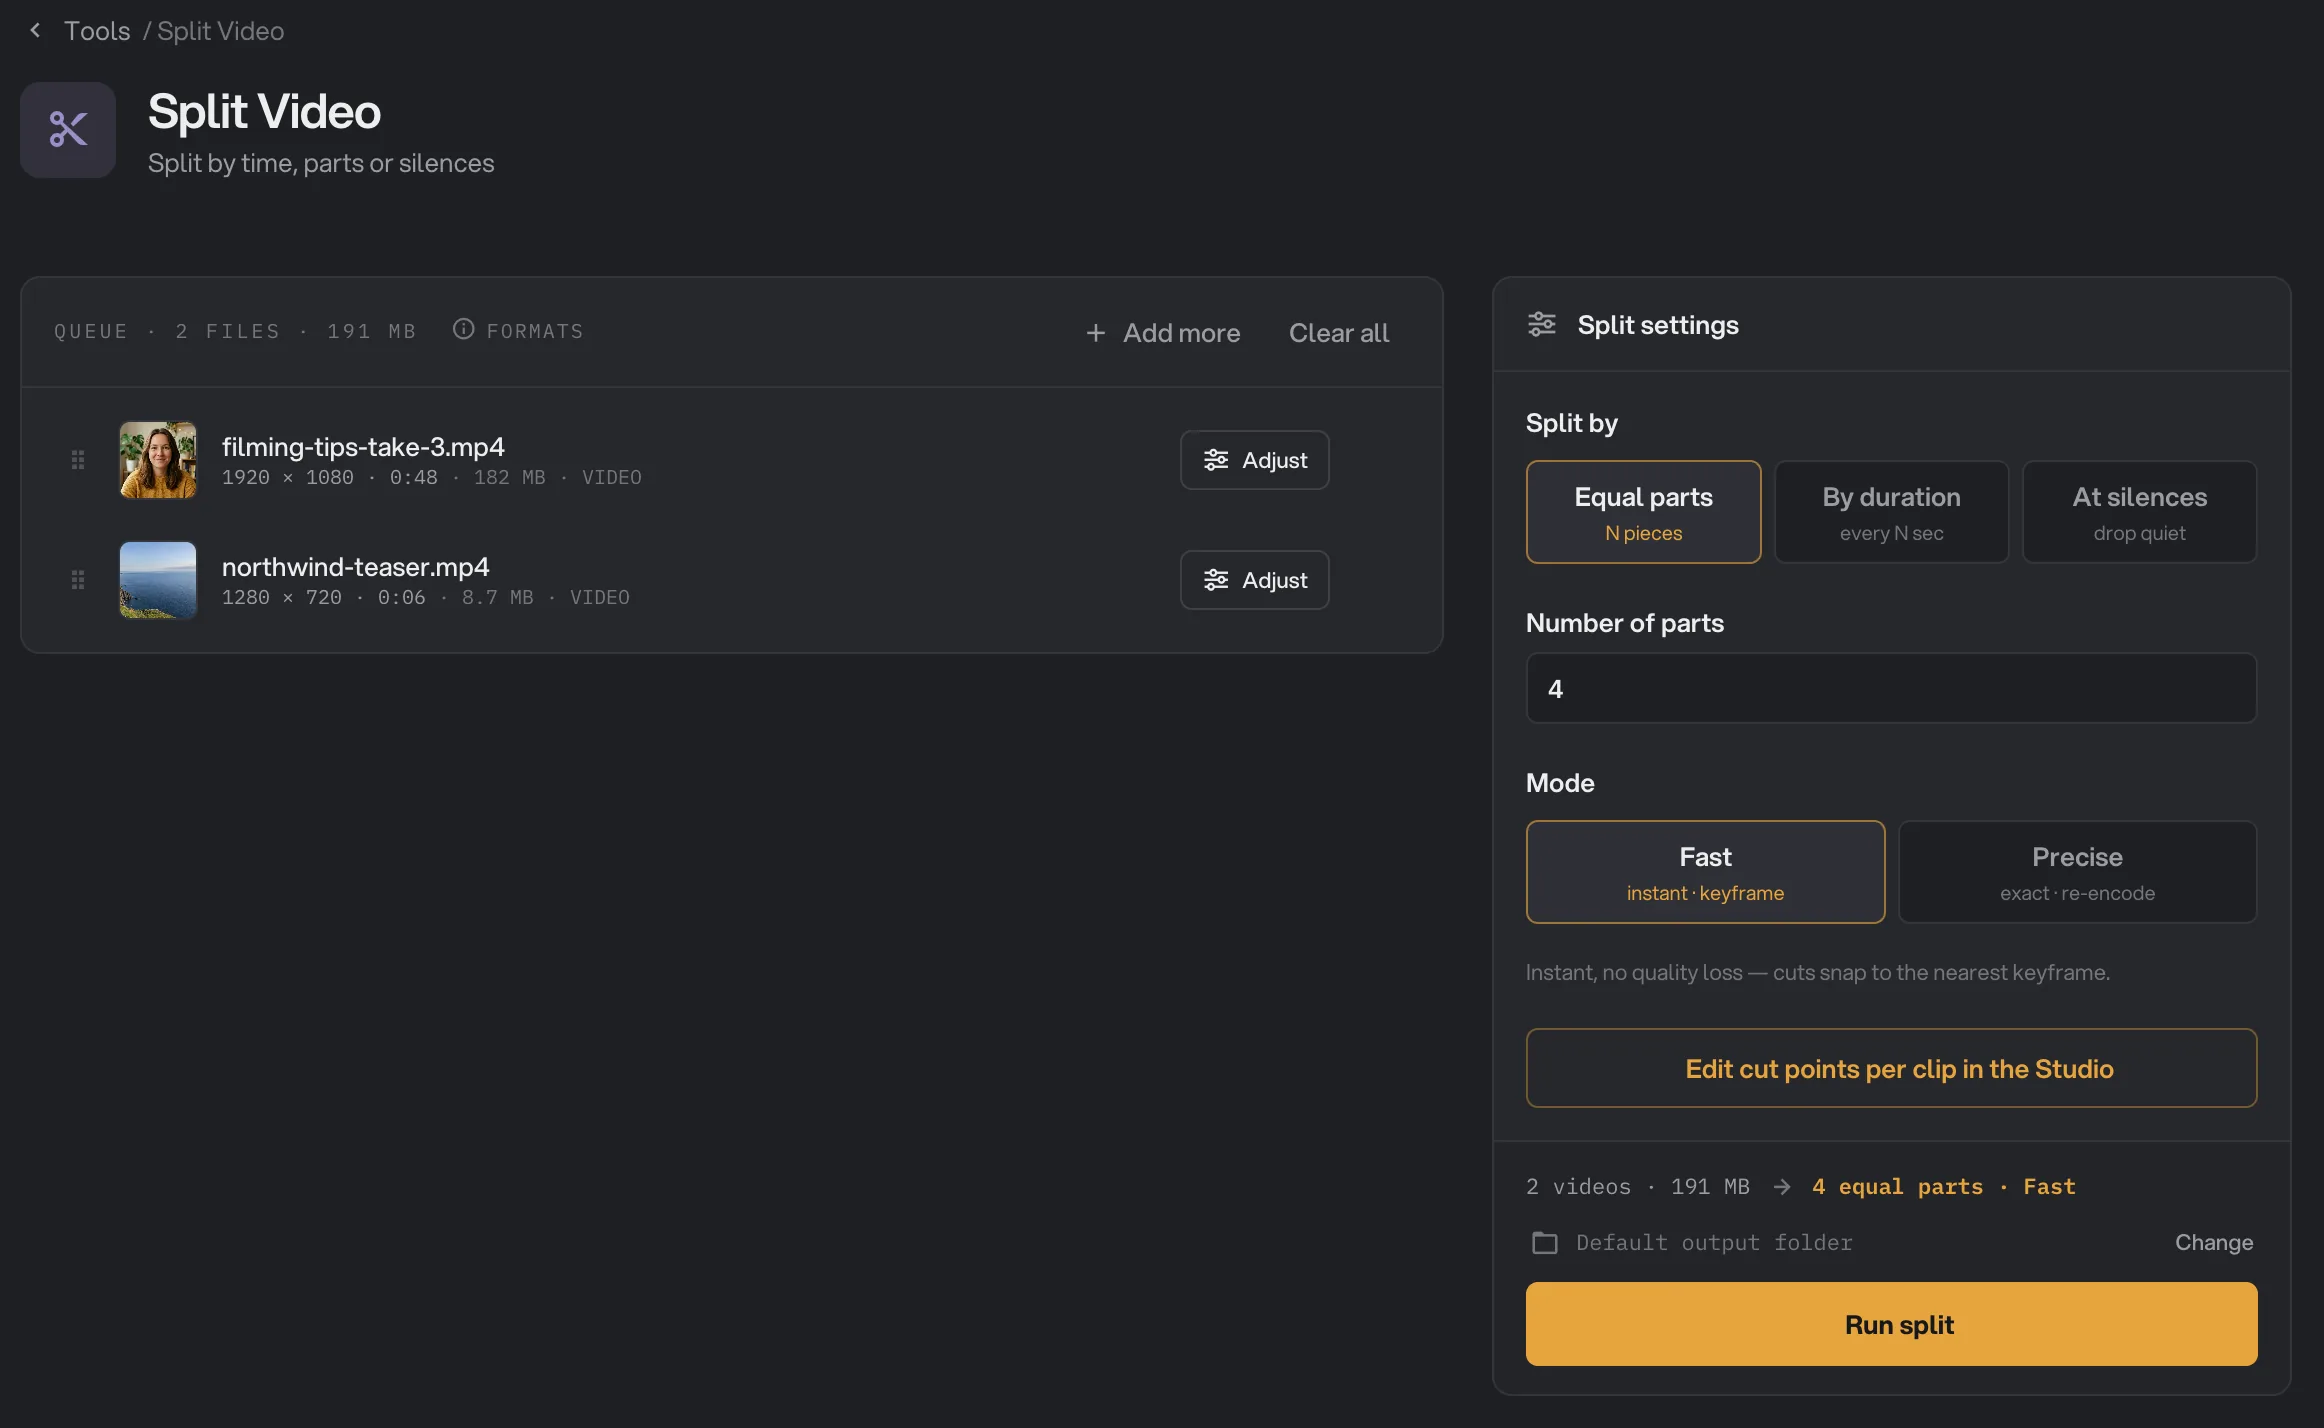Choose At silences split option
This screenshot has height=1428, width=2324.
pos(2140,512)
